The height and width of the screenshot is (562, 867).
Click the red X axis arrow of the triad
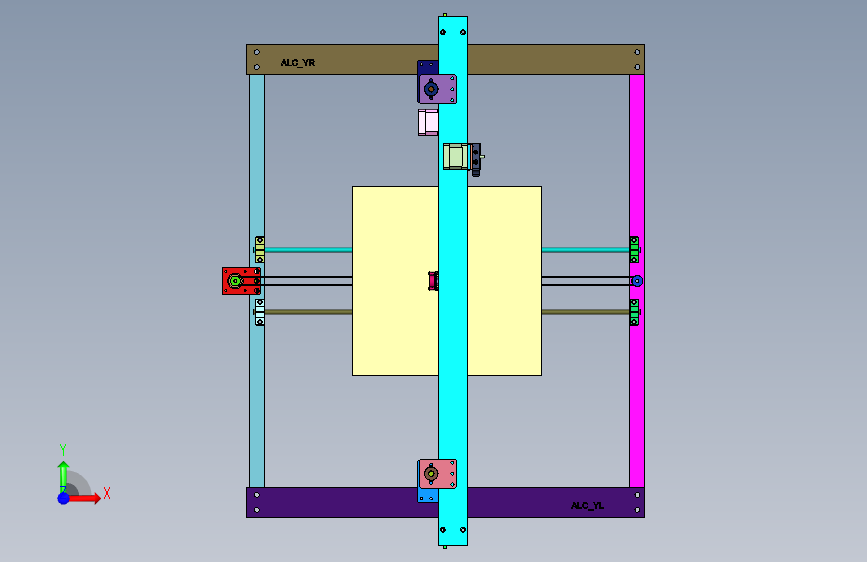pos(85,498)
